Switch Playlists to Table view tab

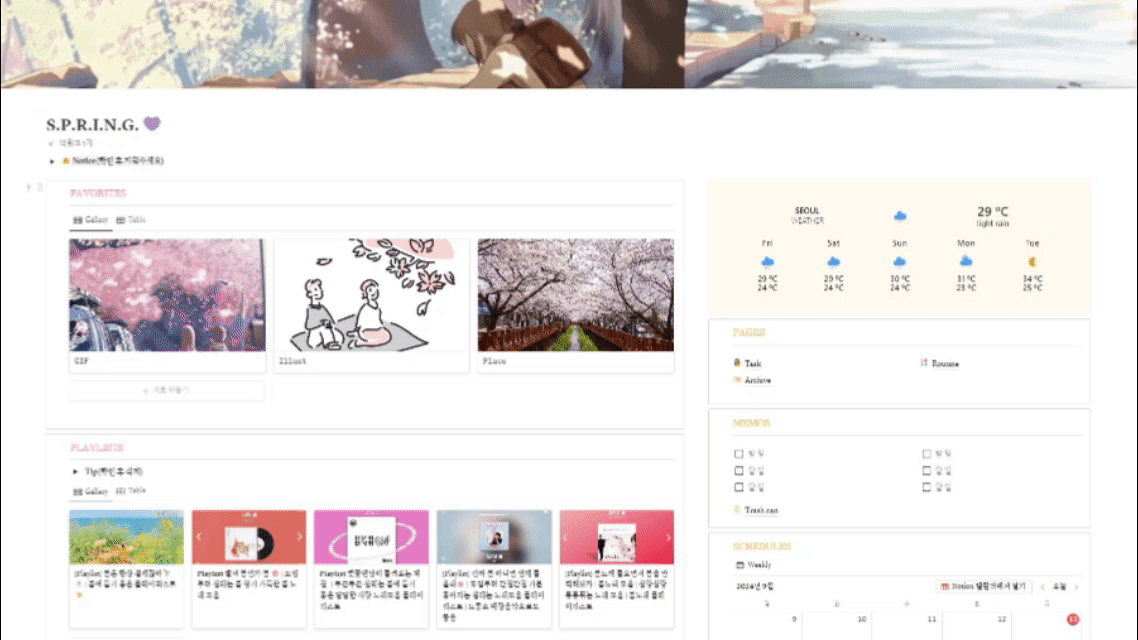pyautogui.click(x=131, y=491)
